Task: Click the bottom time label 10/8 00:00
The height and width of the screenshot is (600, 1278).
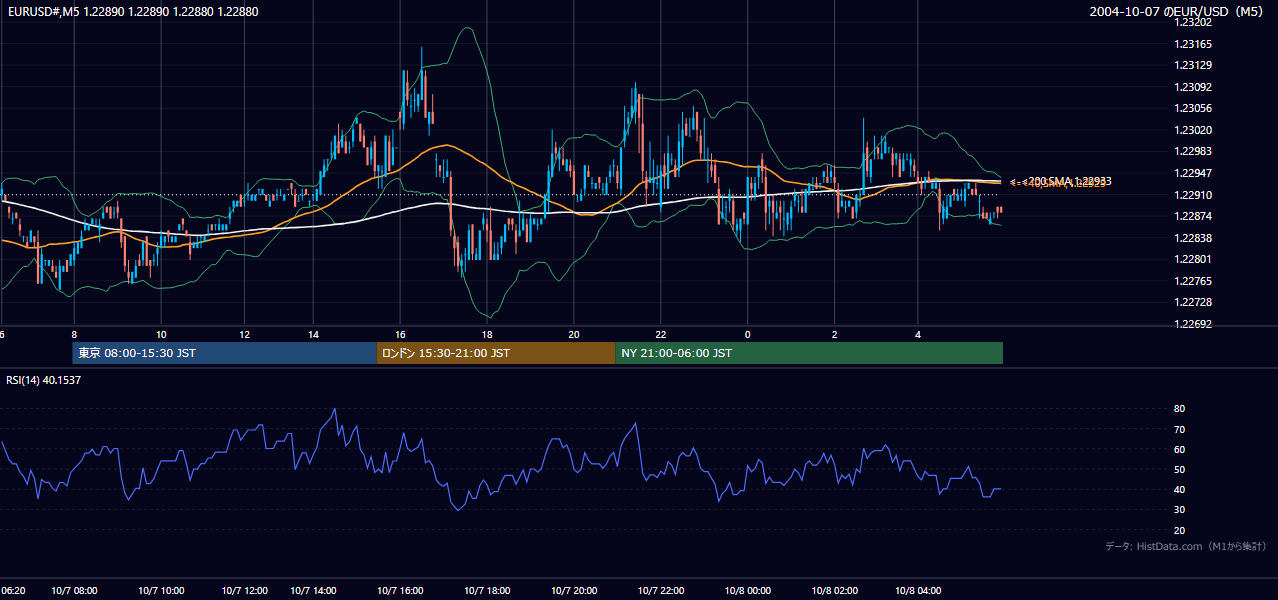Action: pyautogui.click(x=747, y=591)
